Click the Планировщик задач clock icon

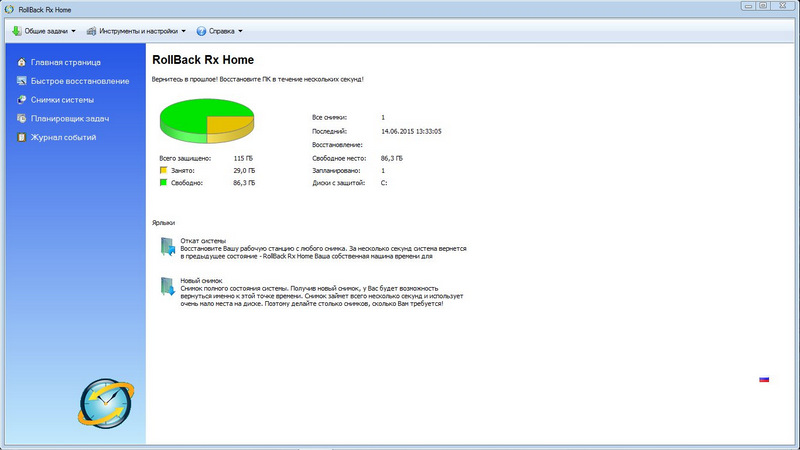(21, 118)
